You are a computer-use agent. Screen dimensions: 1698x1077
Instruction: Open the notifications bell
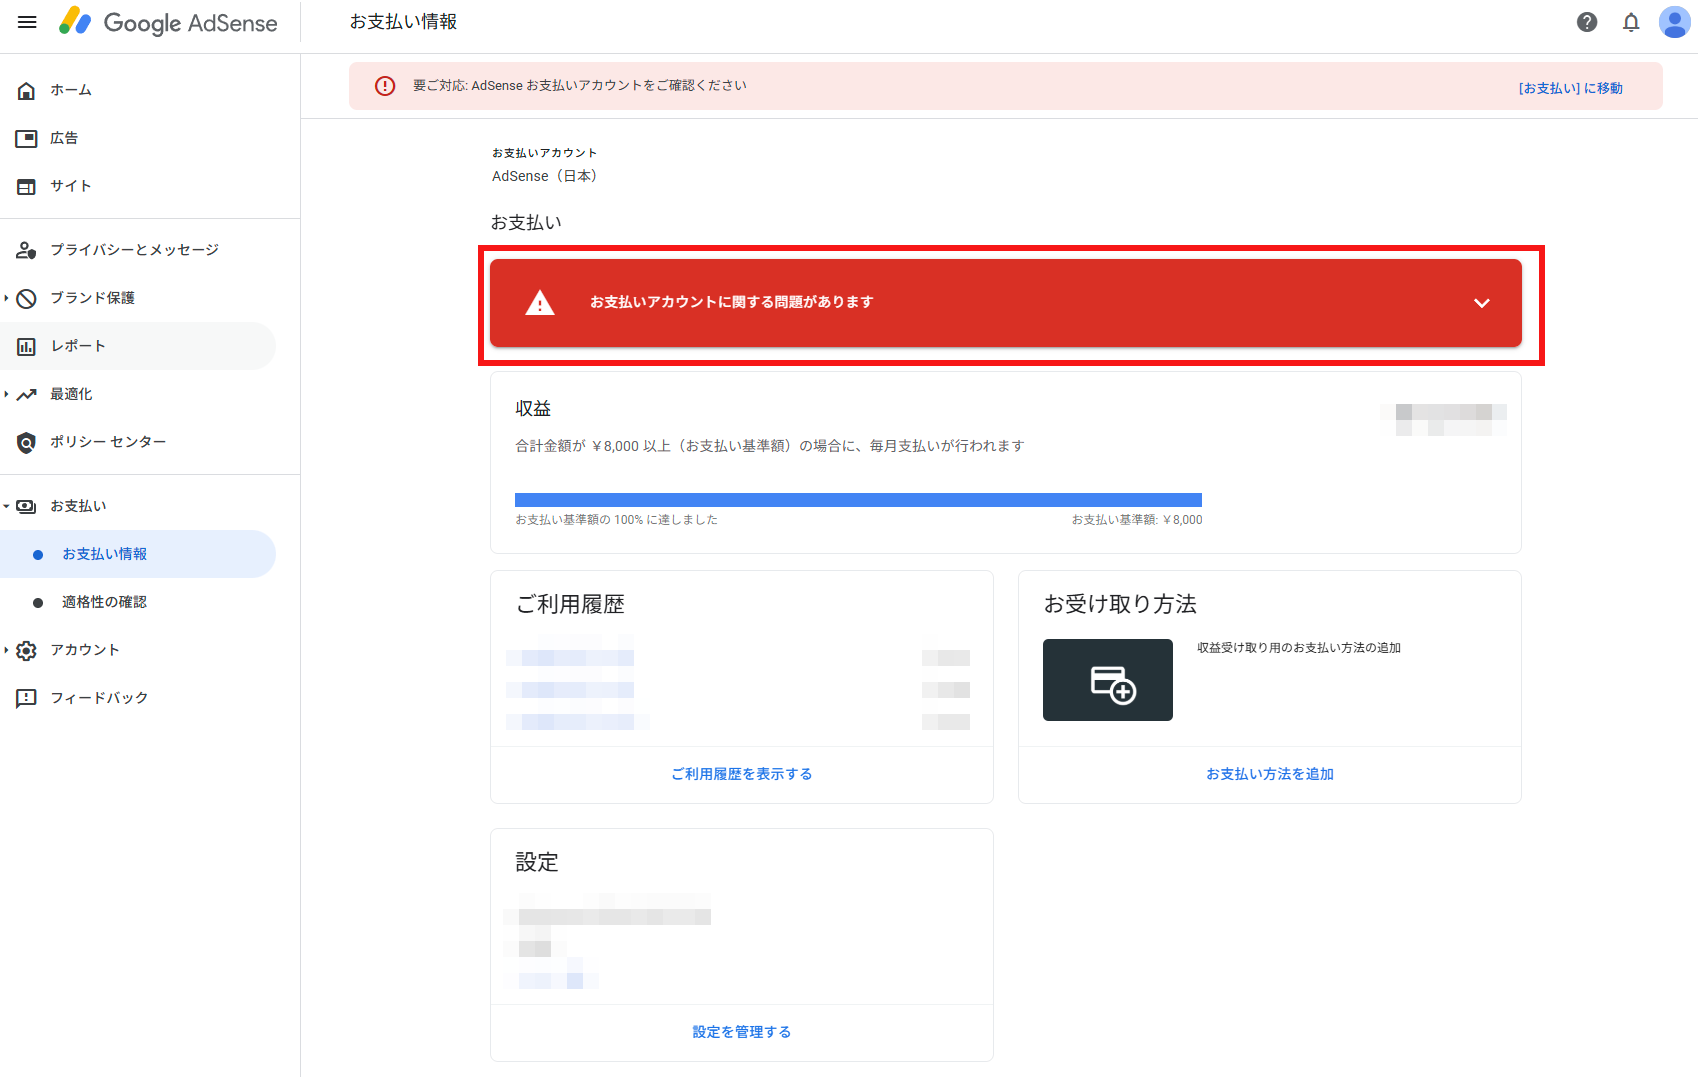click(x=1631, y=22)
